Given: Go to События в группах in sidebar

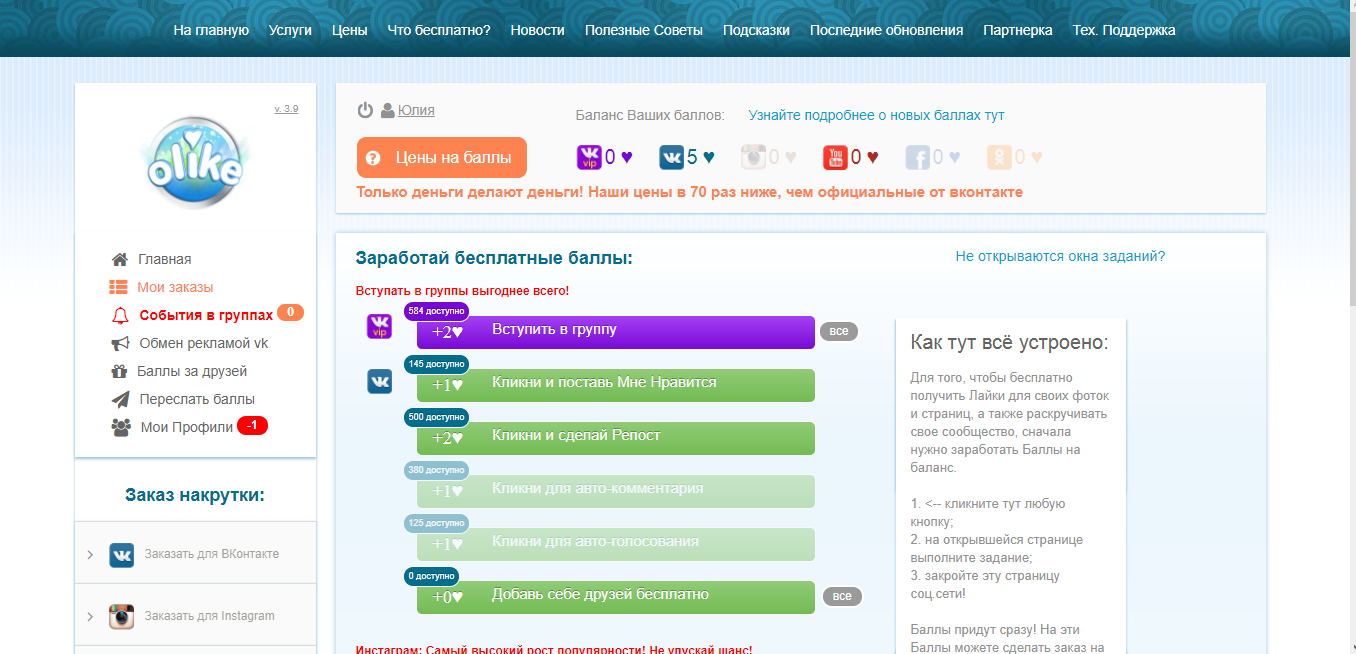Looking at the screenshot, I should pos(206,315).
